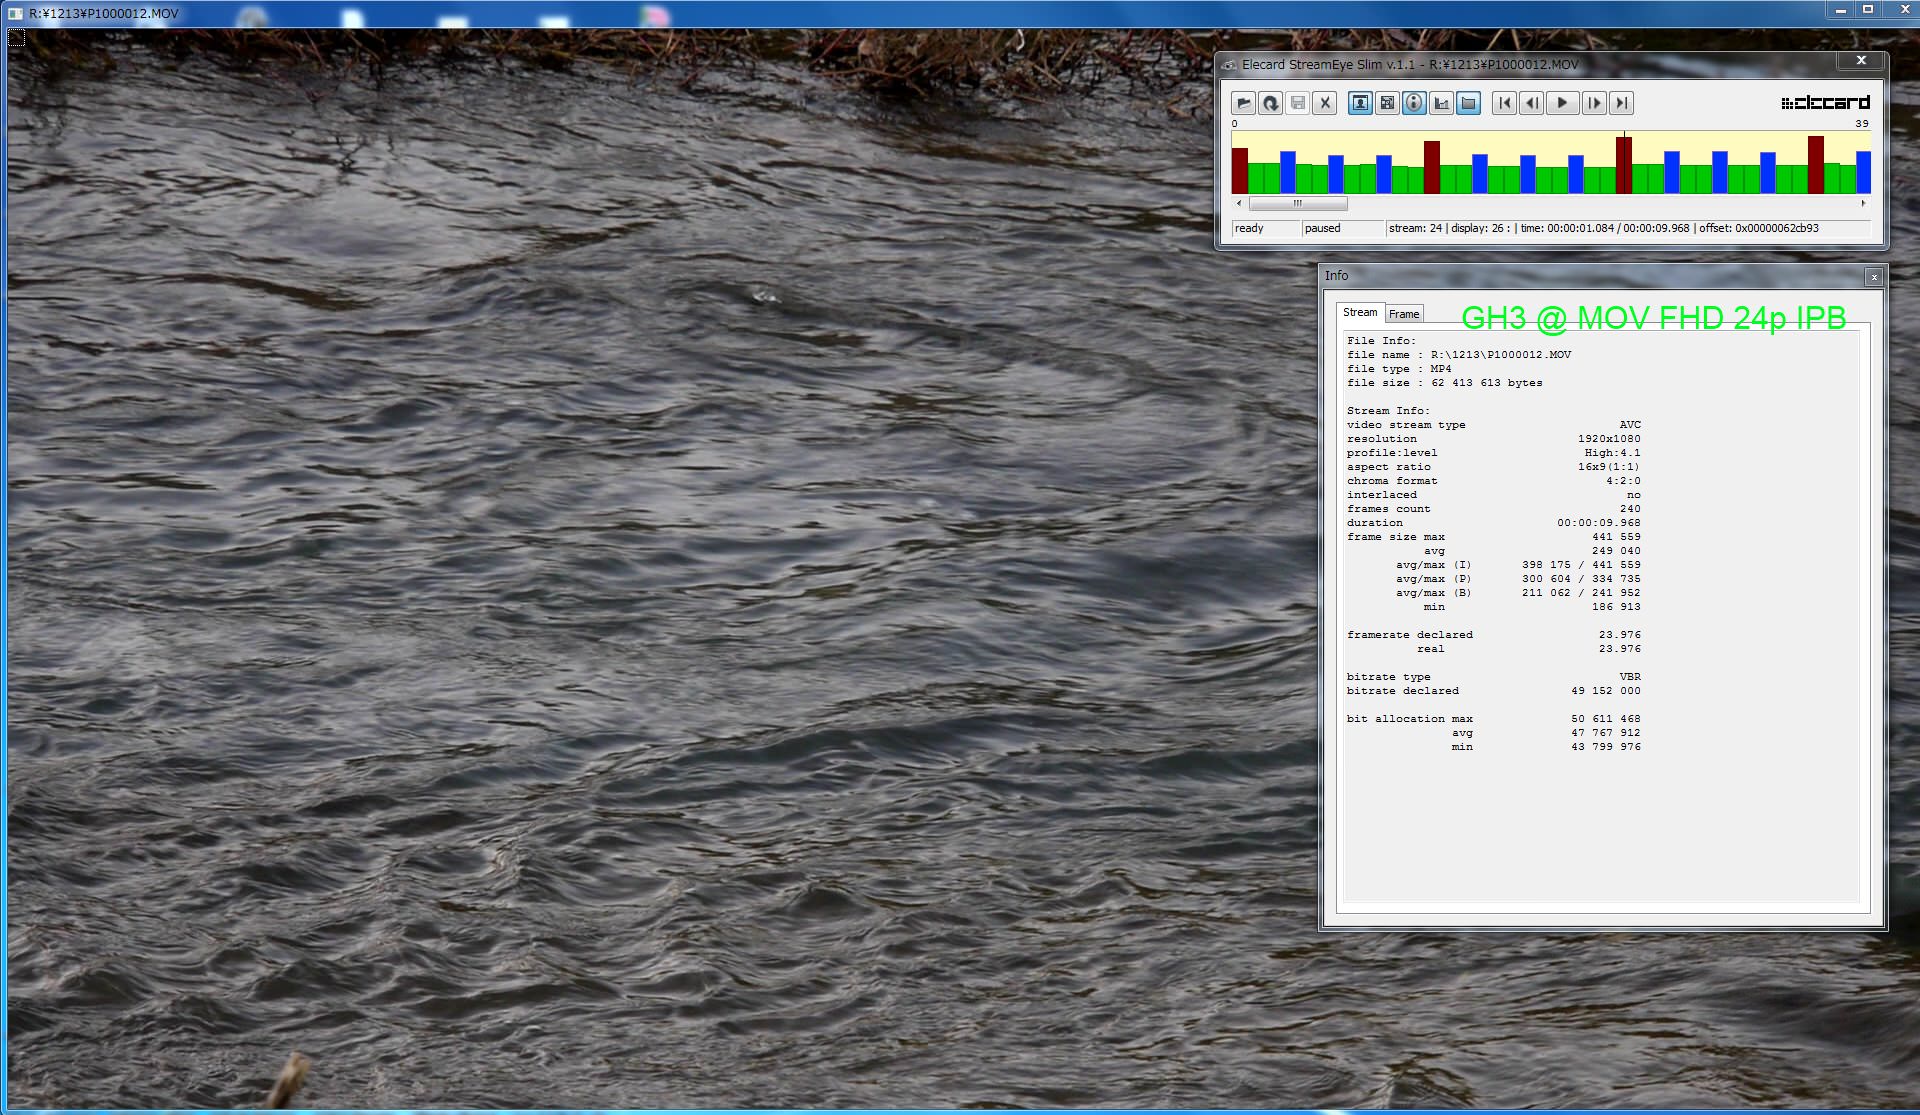Select the first dark red I-frame bar
The width and height of the screenshot is (1920, 1115).
1239,171
